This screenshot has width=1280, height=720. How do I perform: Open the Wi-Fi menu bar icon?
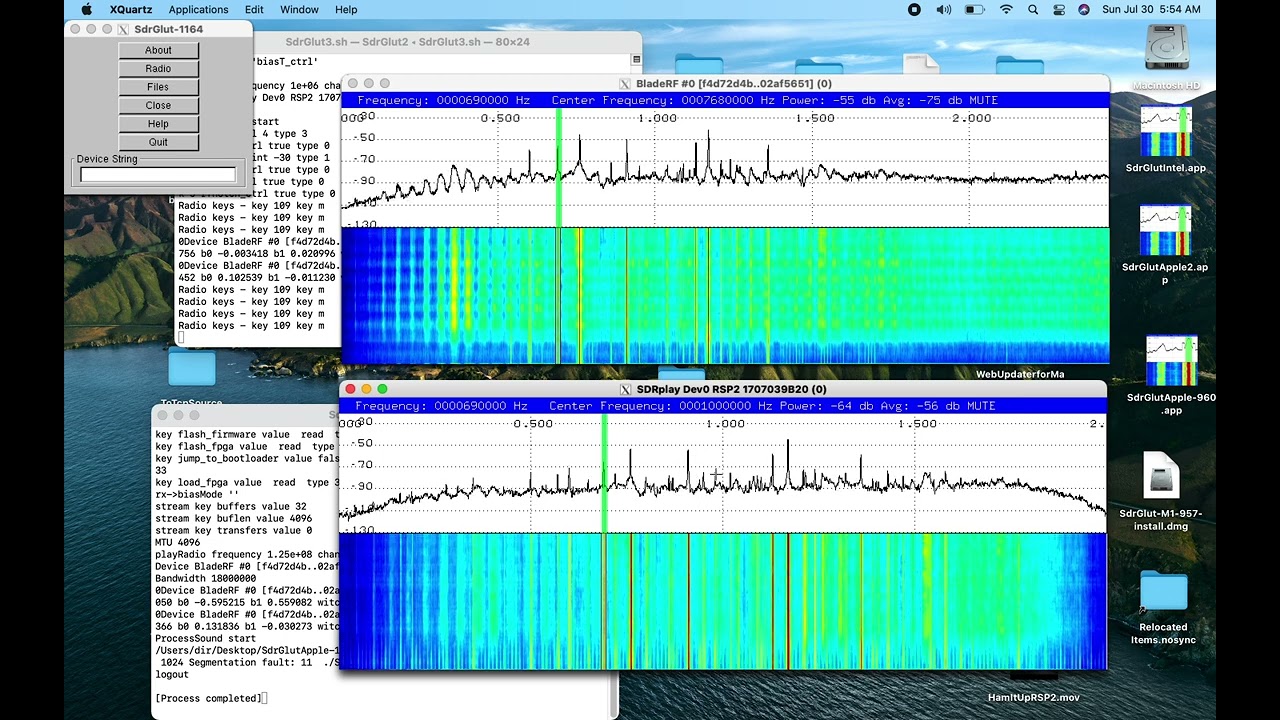(x=1006, y=9)
